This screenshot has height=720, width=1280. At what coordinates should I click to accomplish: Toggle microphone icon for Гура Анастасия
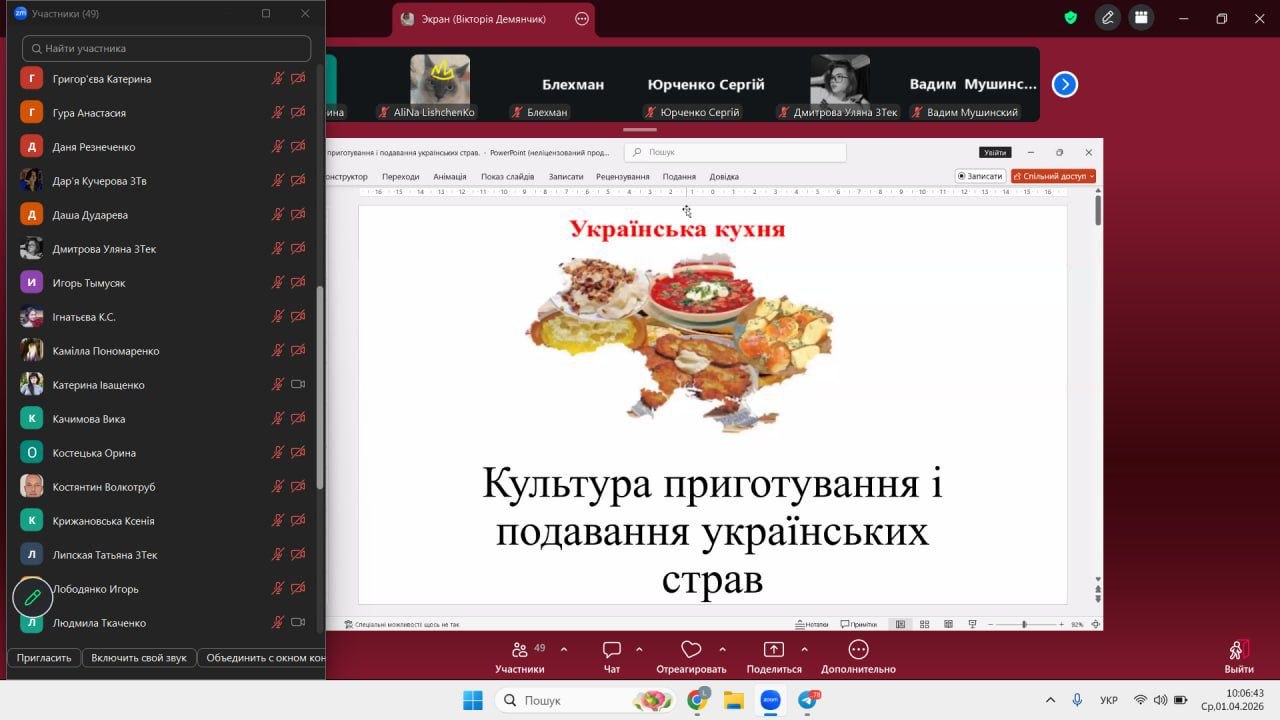pos(278,112)
